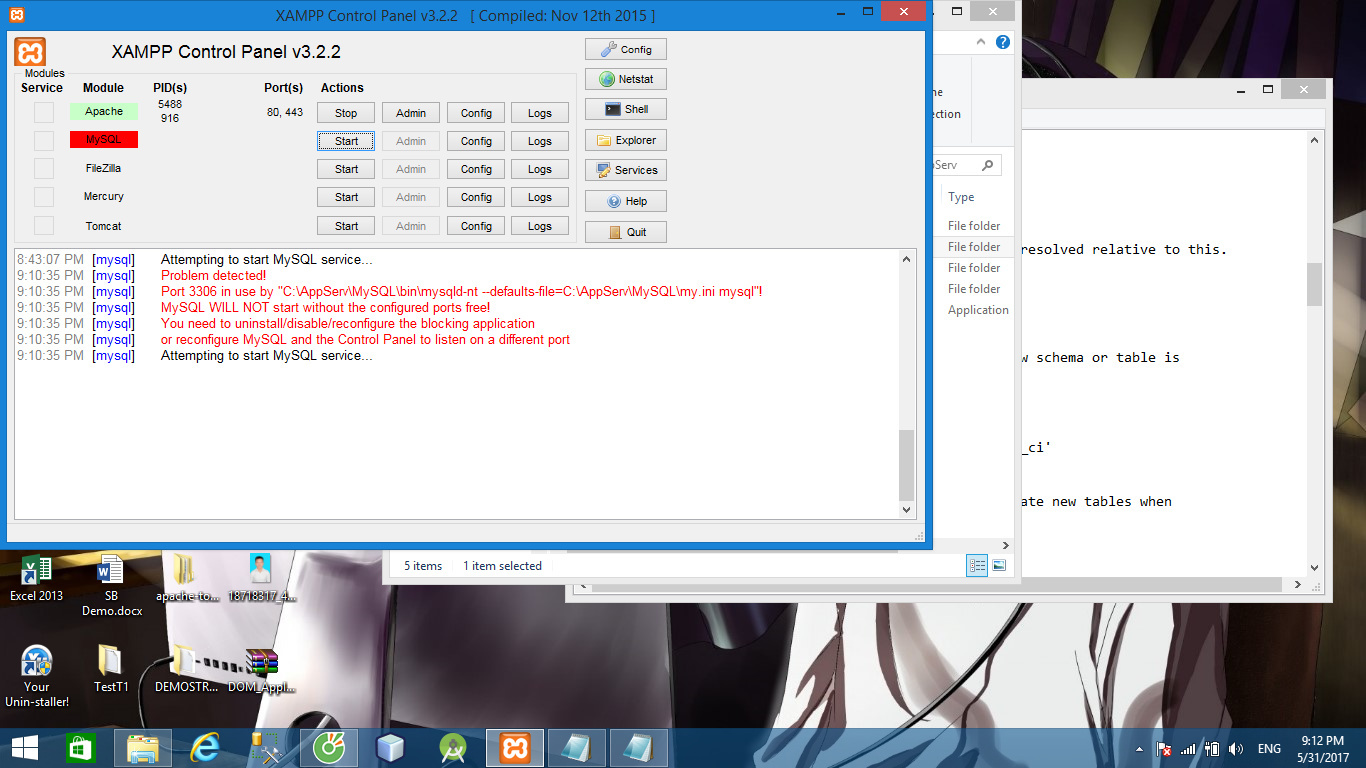Open Config for the Apache module
Screen dimensions: 1366x768
click(x=476, y=113)
